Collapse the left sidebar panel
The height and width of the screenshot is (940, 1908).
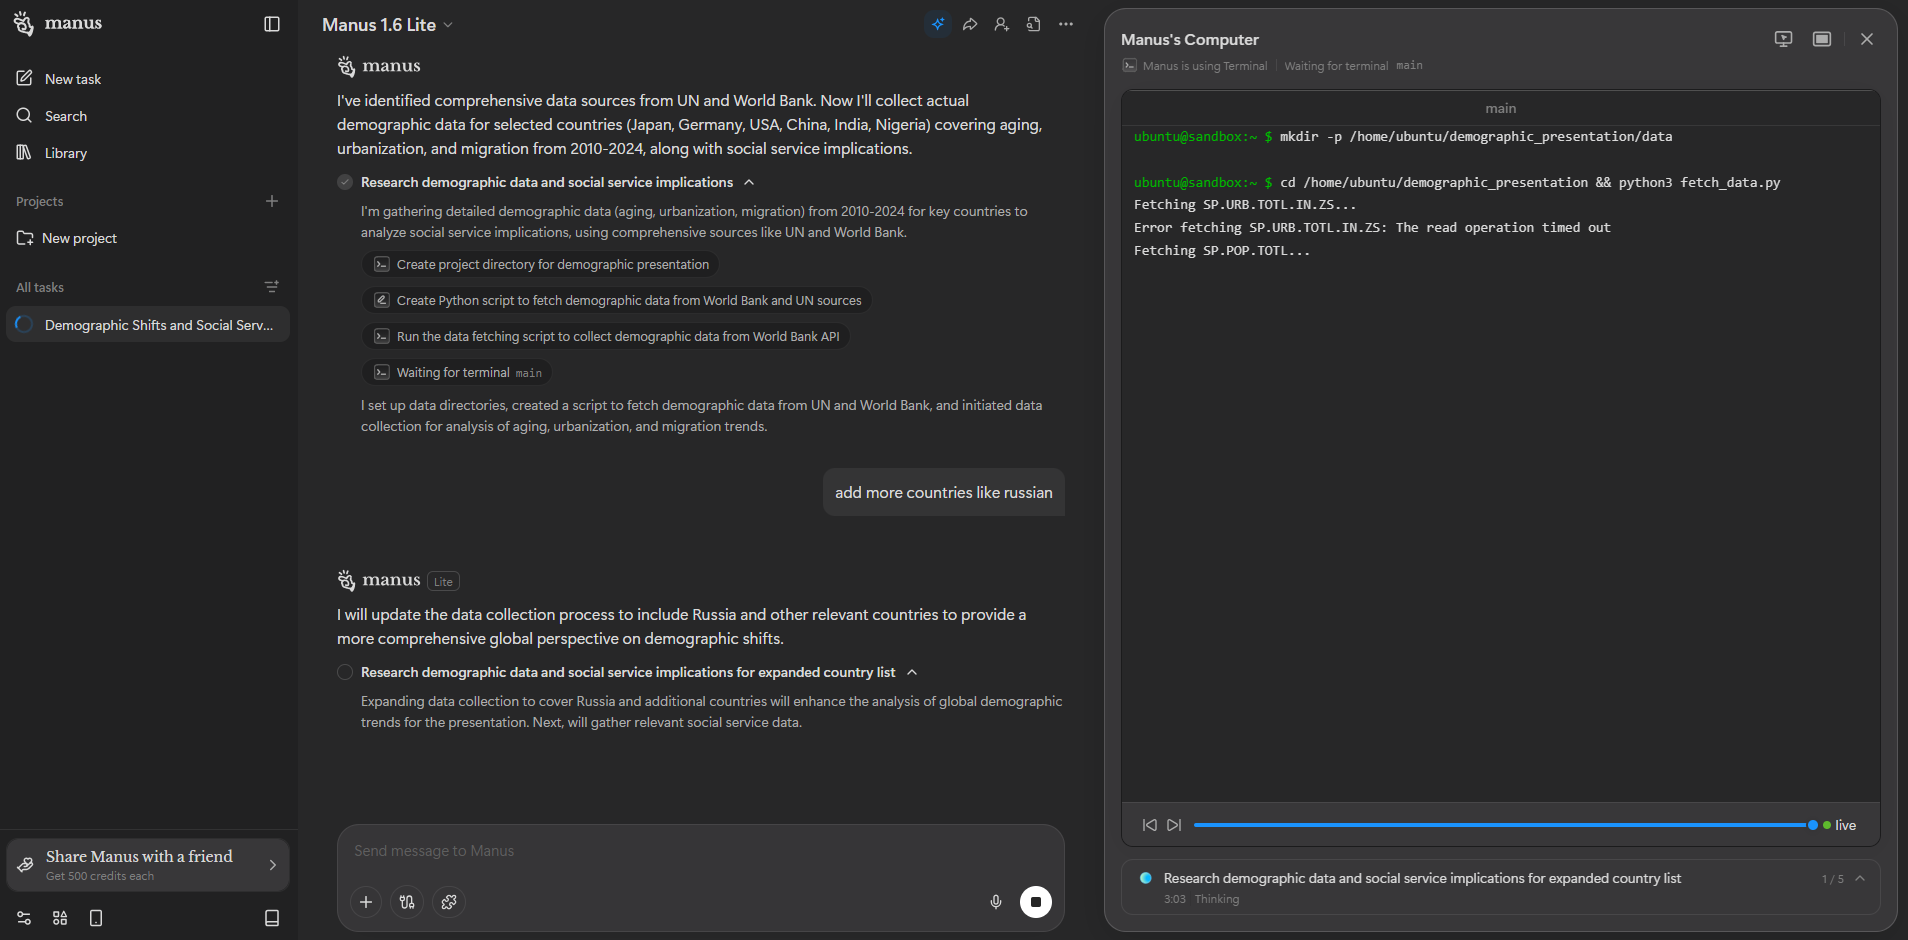tap(272, 24)
